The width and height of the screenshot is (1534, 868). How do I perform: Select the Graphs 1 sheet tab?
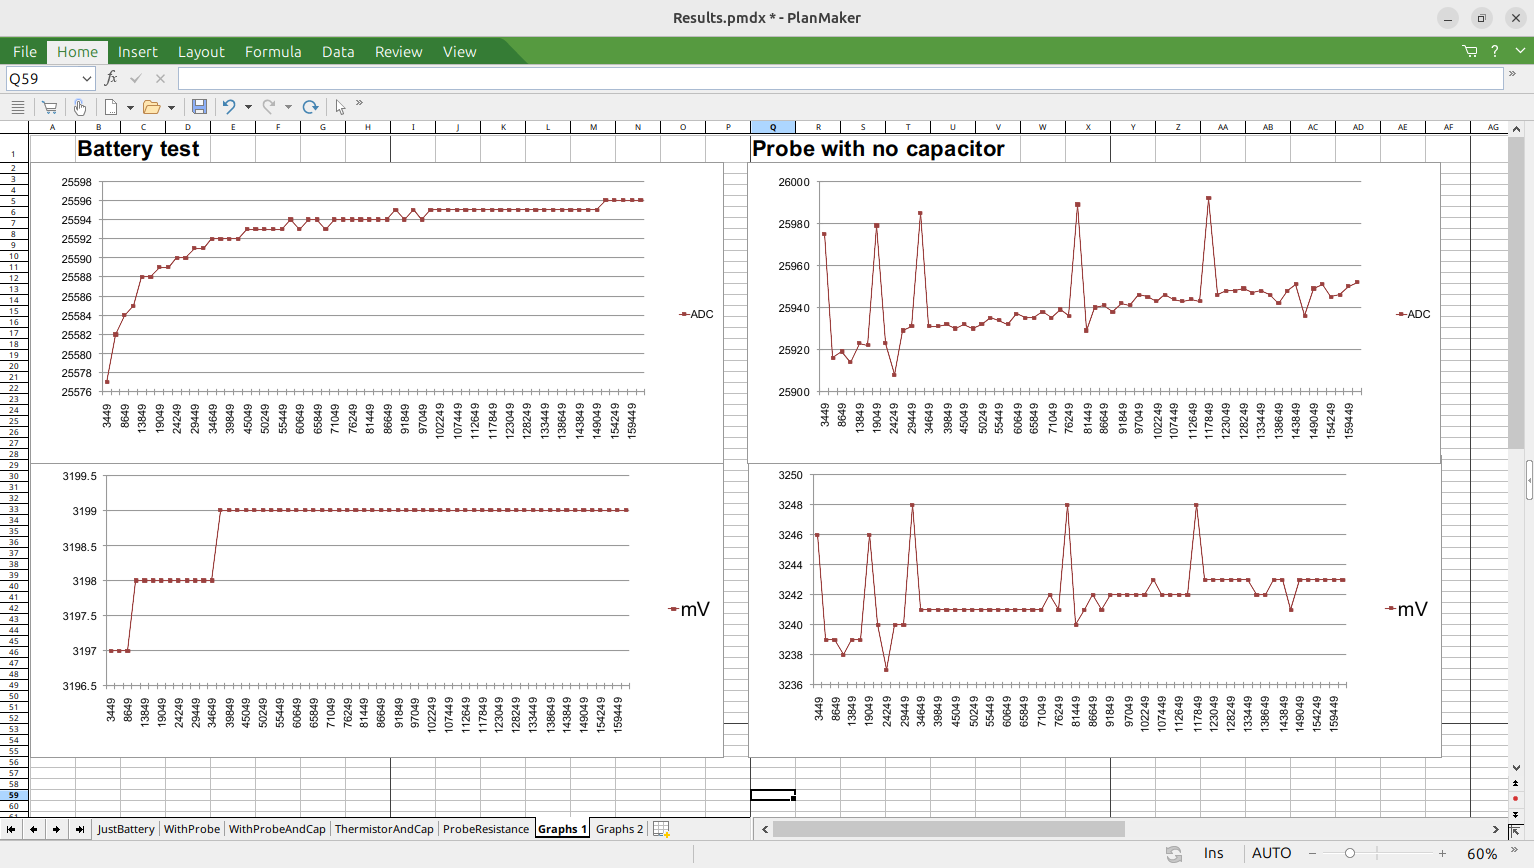562,829
